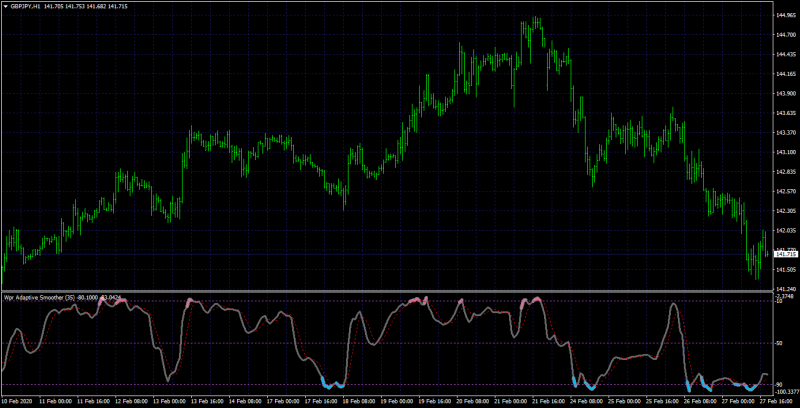This screenshot has height=408, width=800.
Task: Click price axis value 143.900
Action: 786,94
